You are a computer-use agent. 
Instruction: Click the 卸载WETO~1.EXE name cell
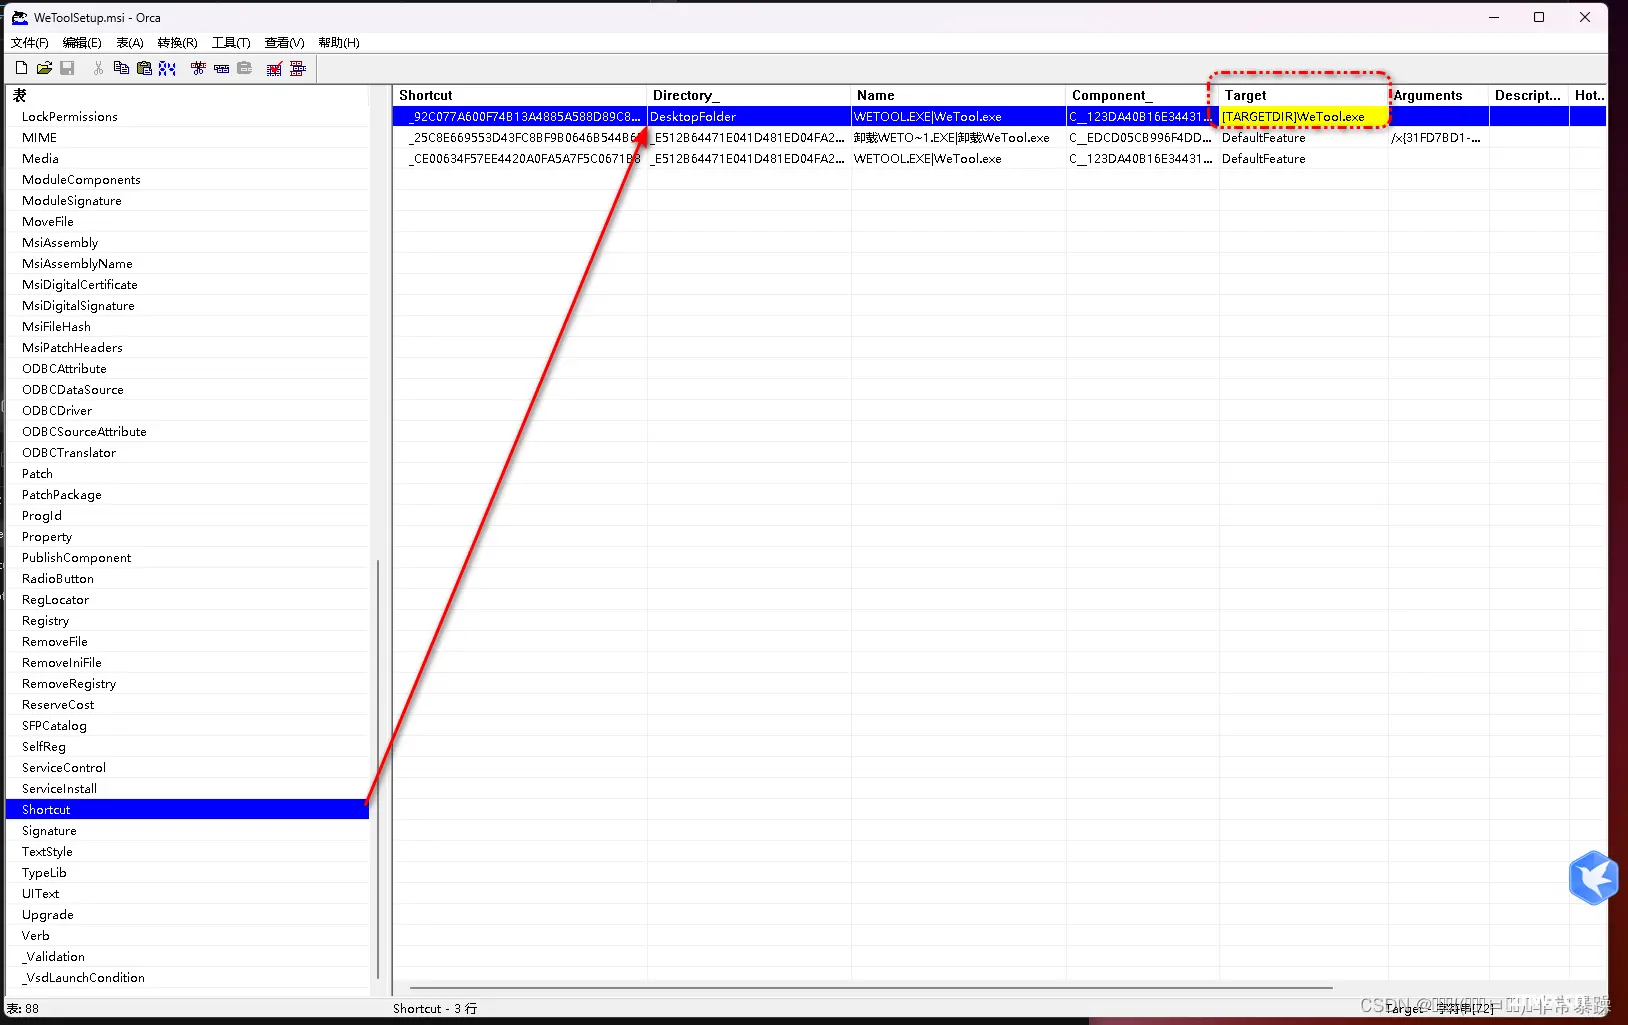tap(958, 137)
